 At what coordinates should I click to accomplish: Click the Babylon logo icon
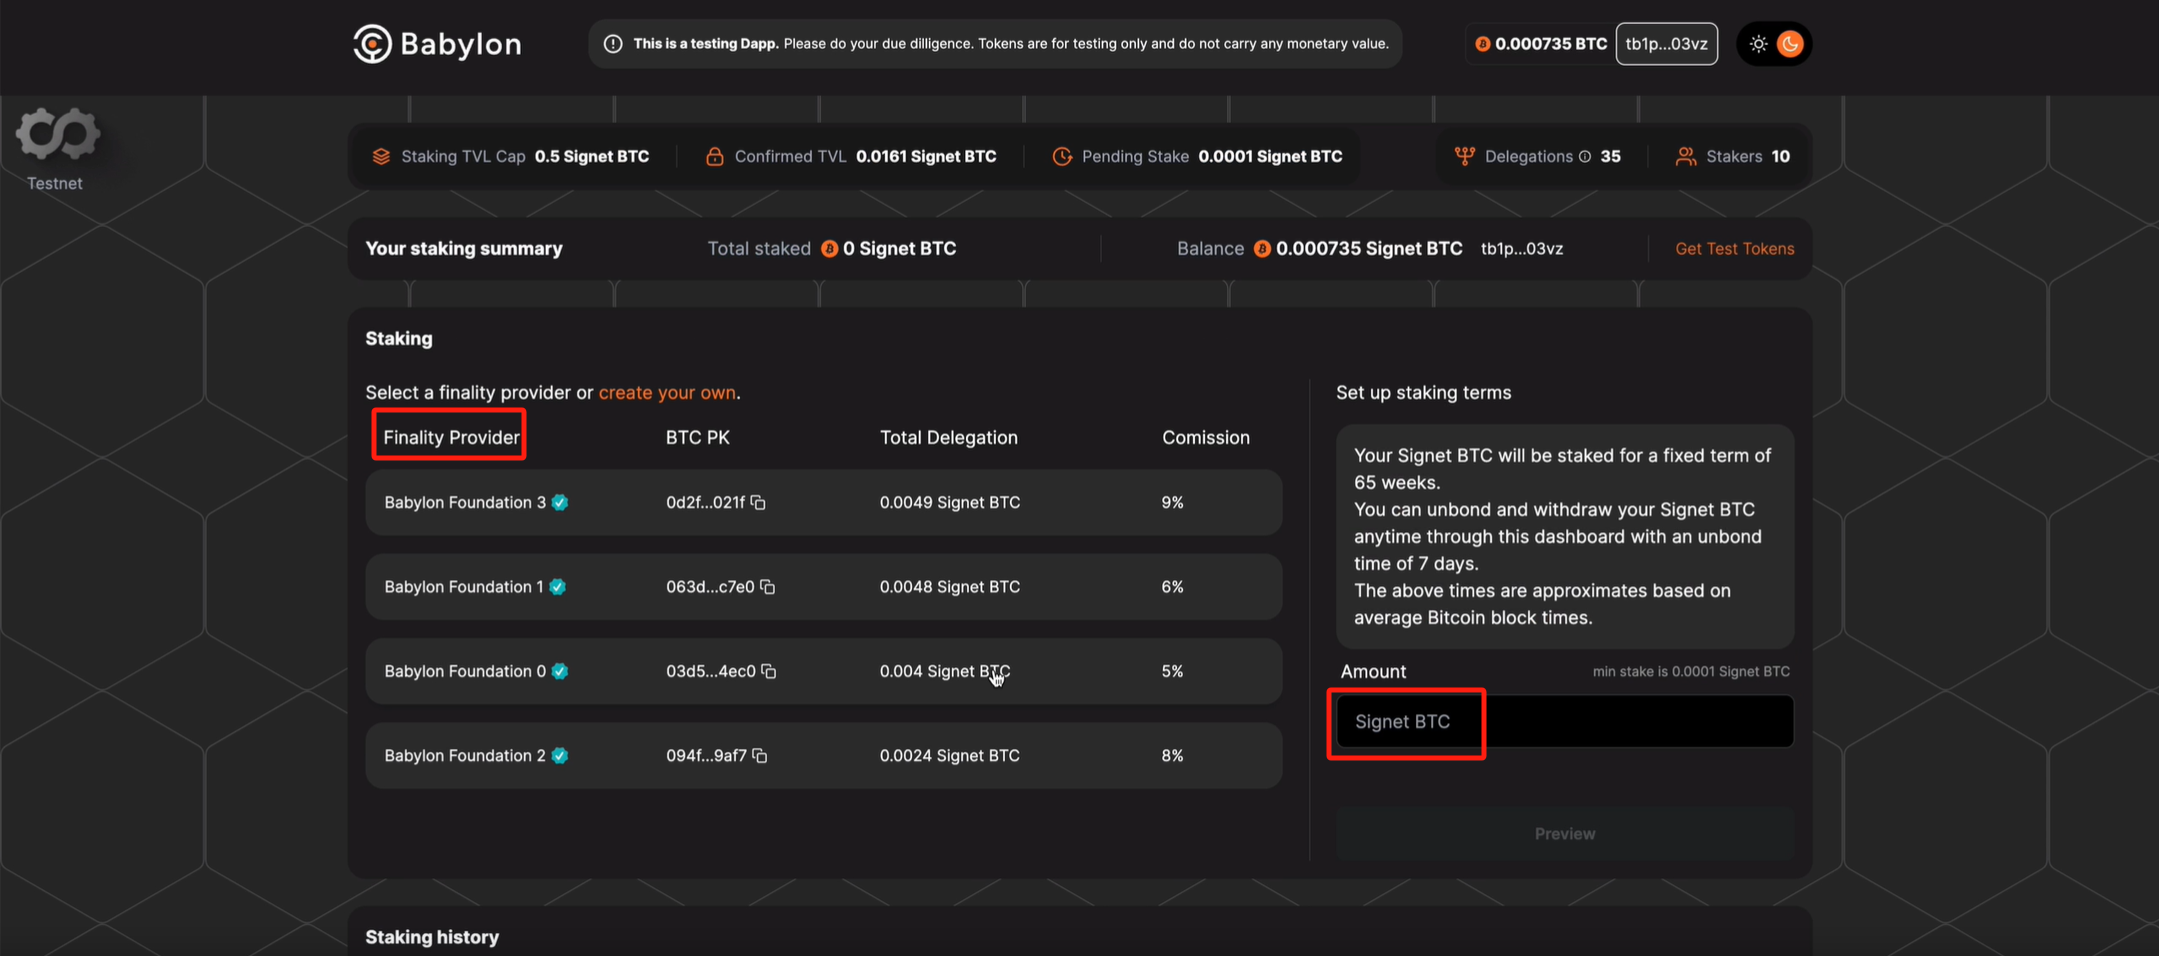point(372,44)
